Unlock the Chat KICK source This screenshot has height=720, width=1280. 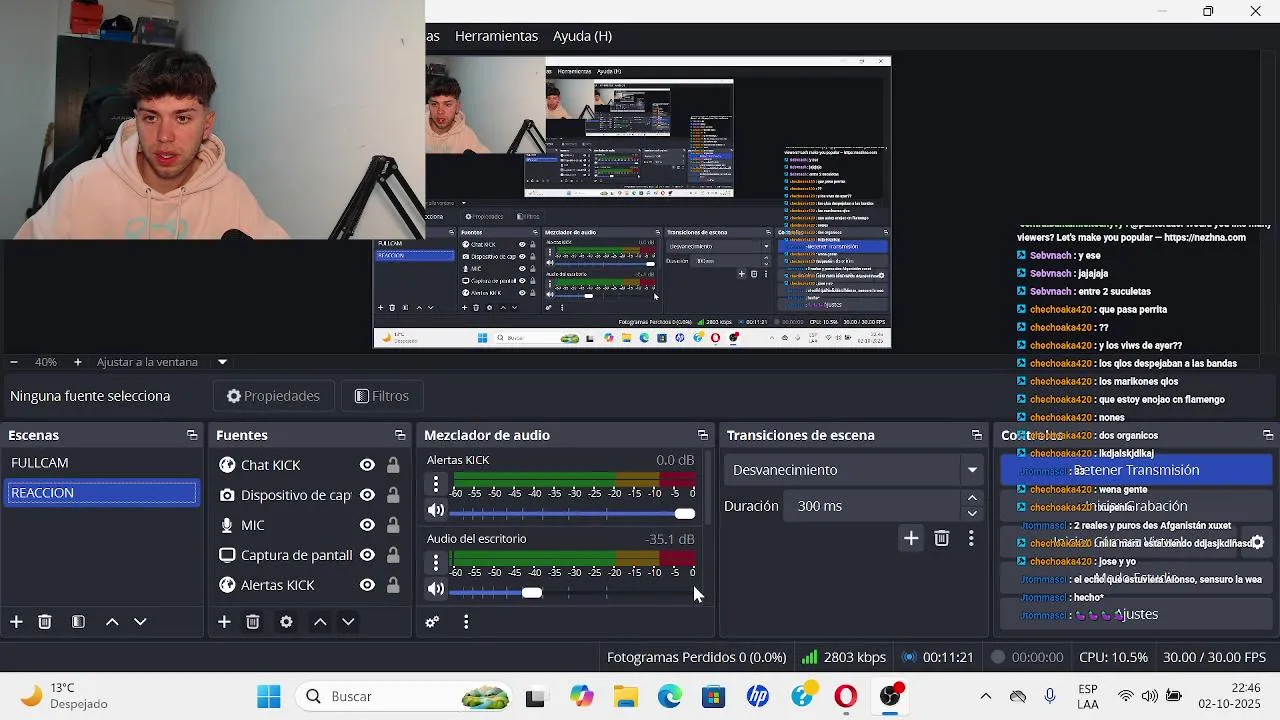(393, 465)
